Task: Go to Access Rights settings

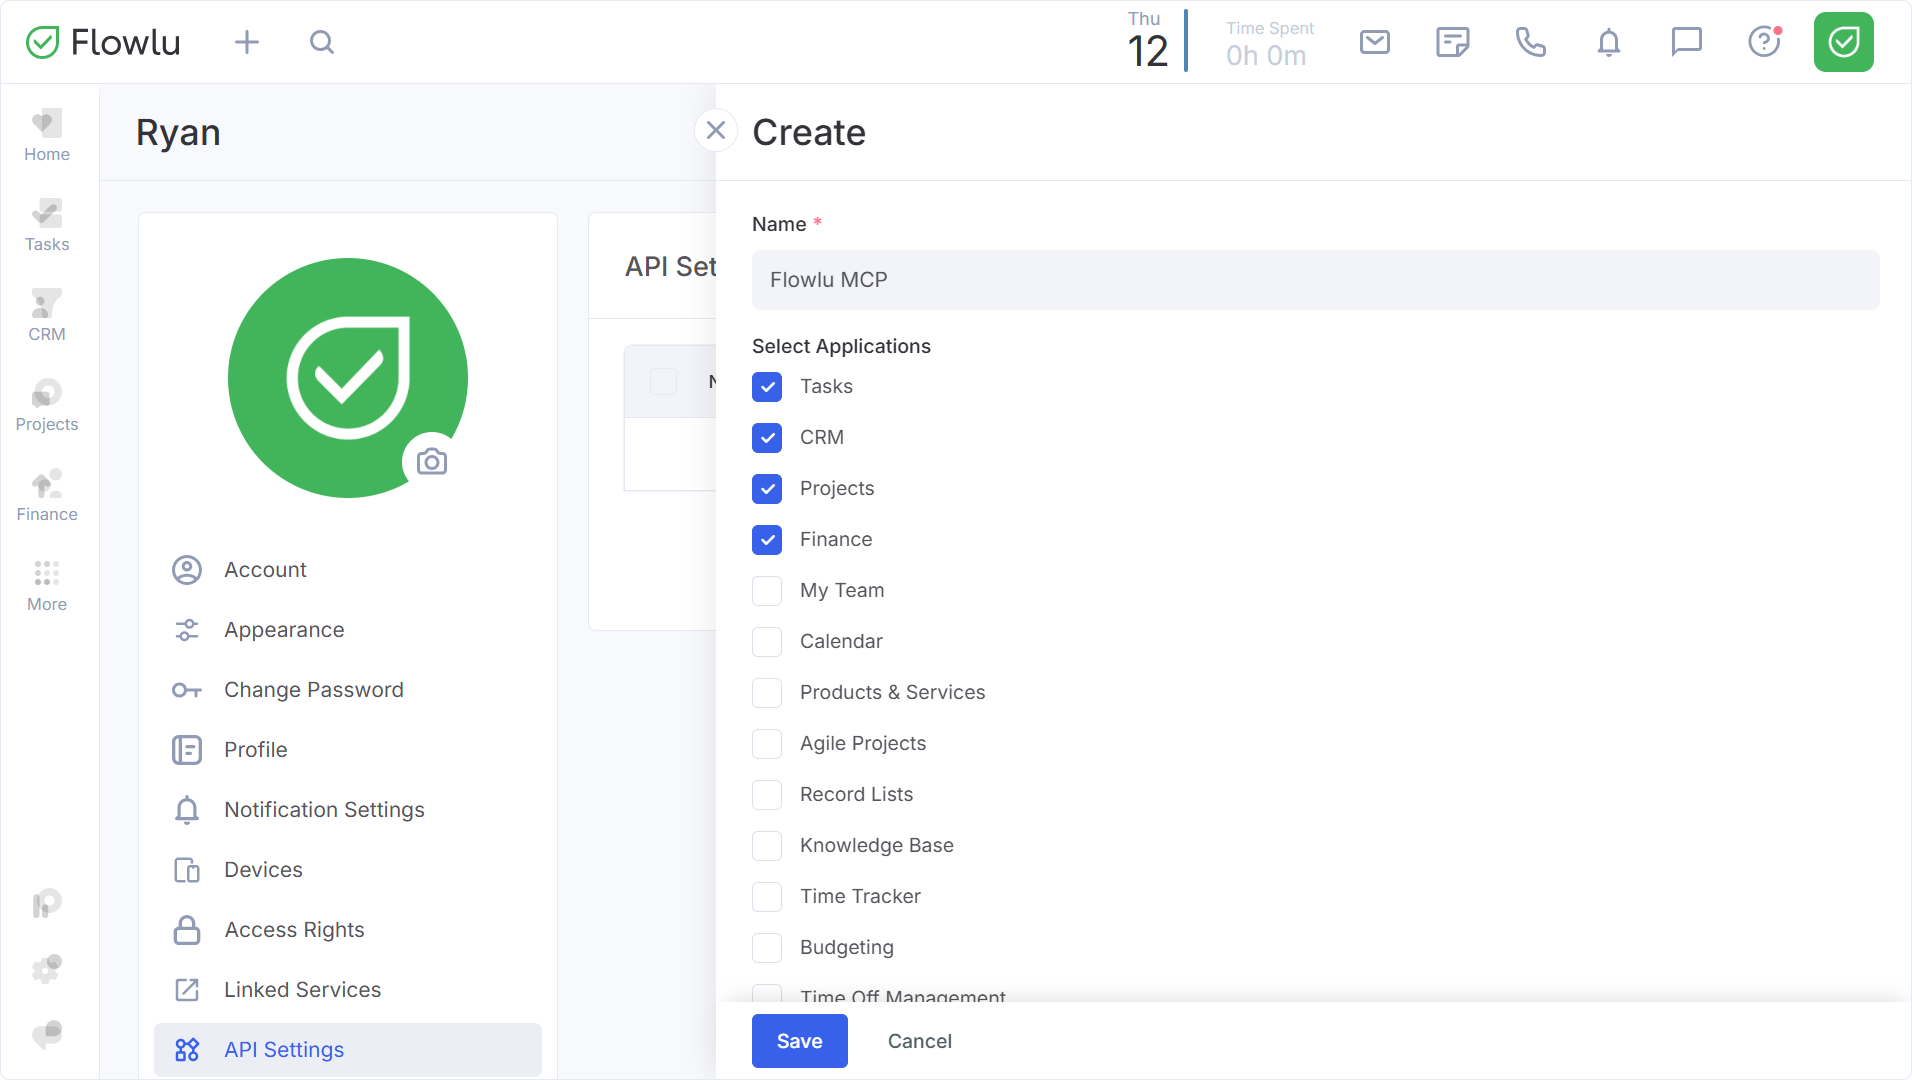Action: (x=294, y=930)
